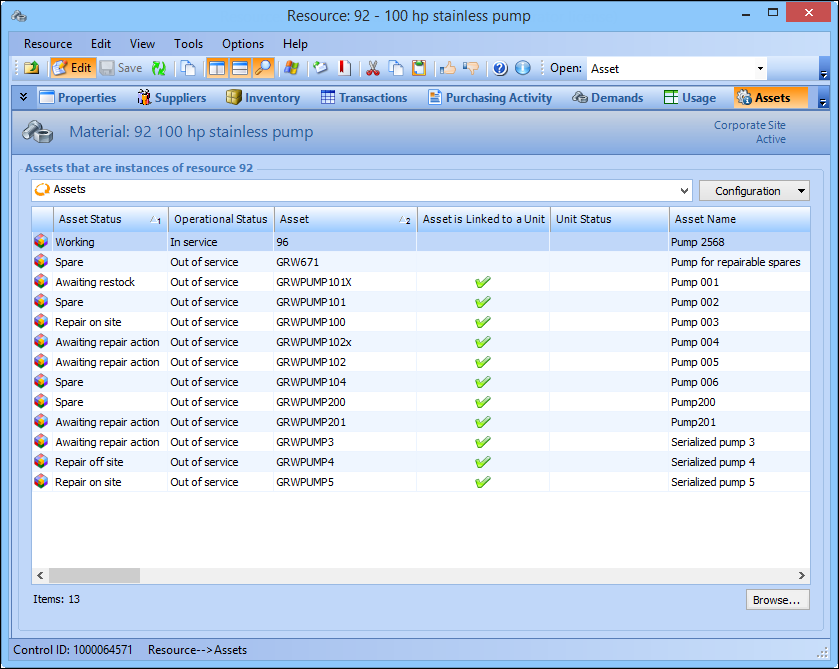Click the scissors Cut icon

click(373, 68)
